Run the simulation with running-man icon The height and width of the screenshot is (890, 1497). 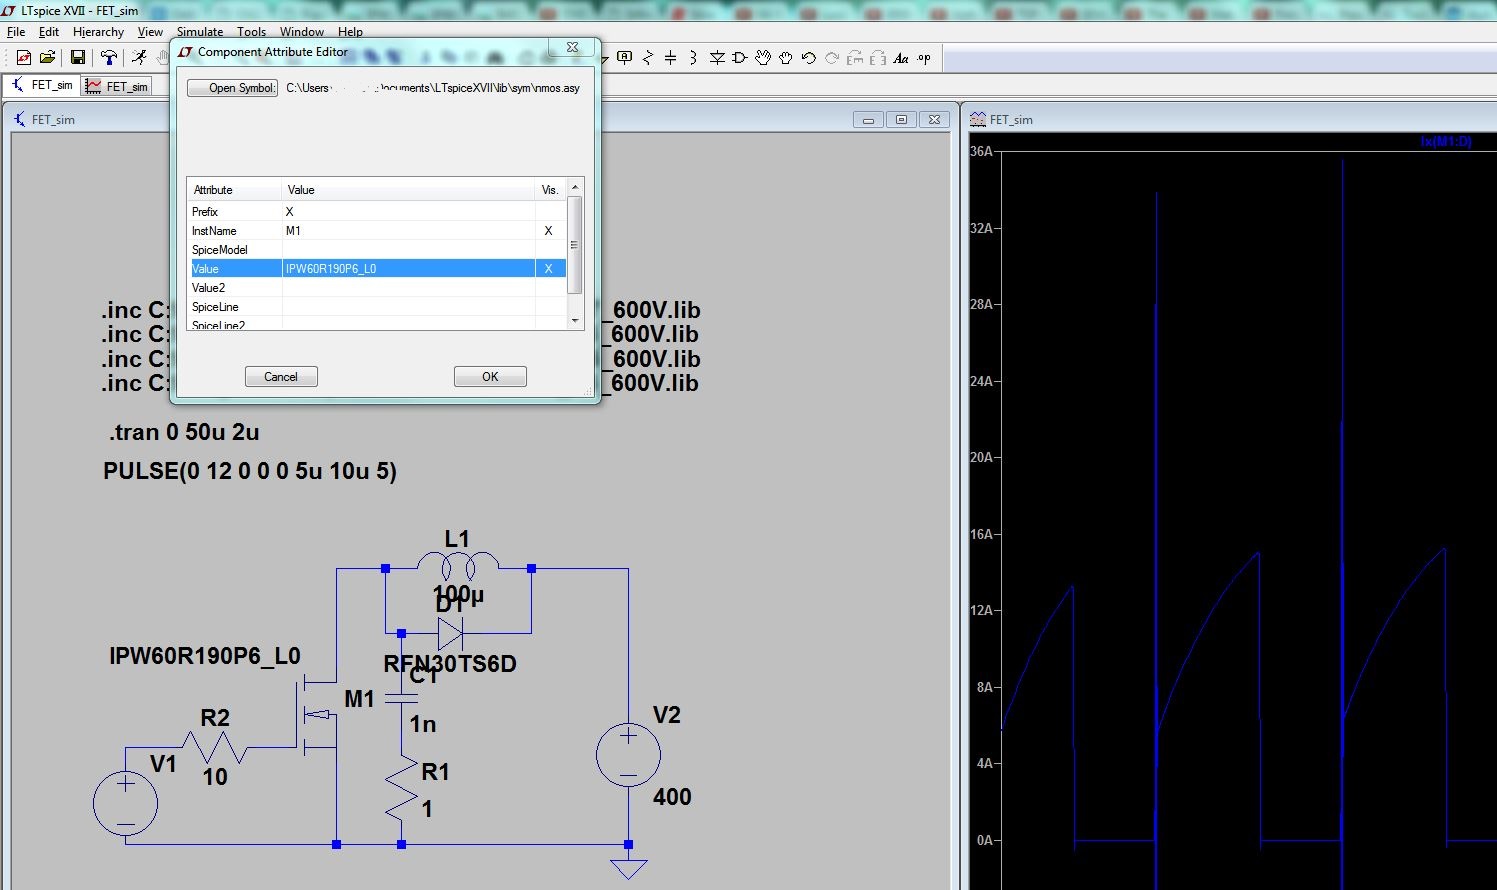(x=139, y=58)
